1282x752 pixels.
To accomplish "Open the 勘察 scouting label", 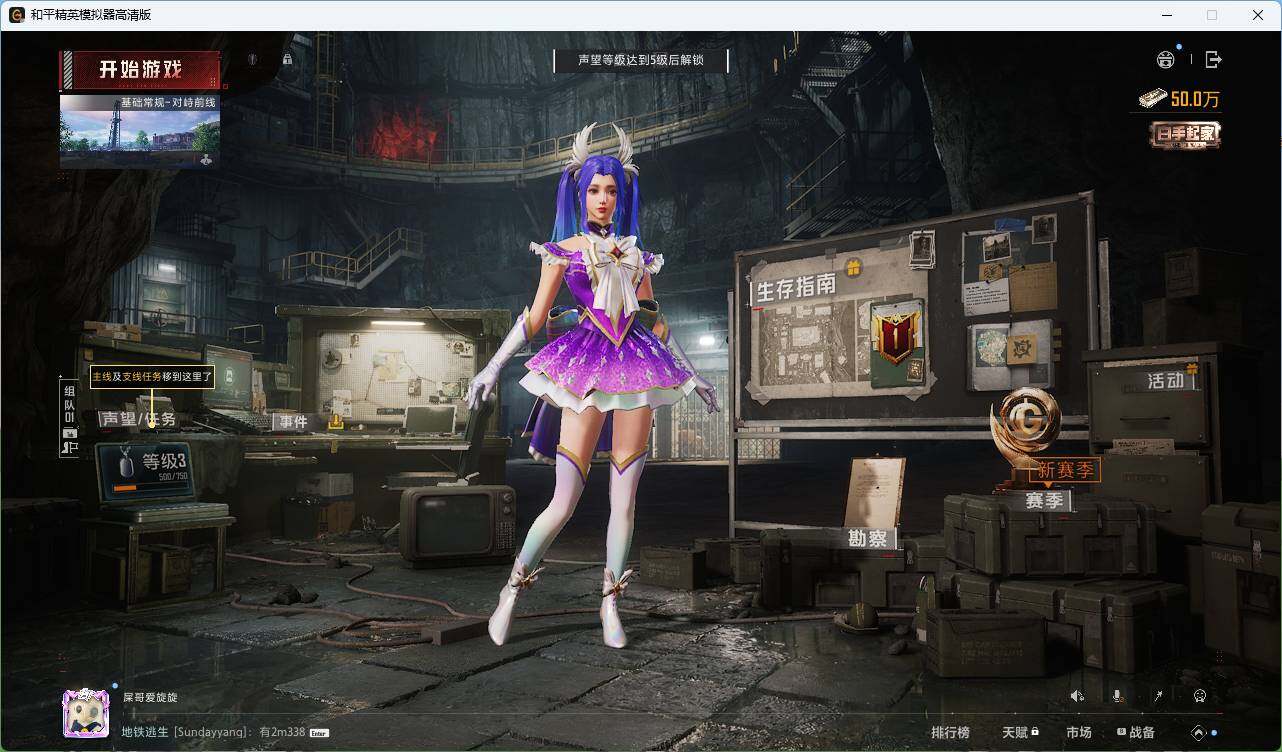I will point(867,538).
